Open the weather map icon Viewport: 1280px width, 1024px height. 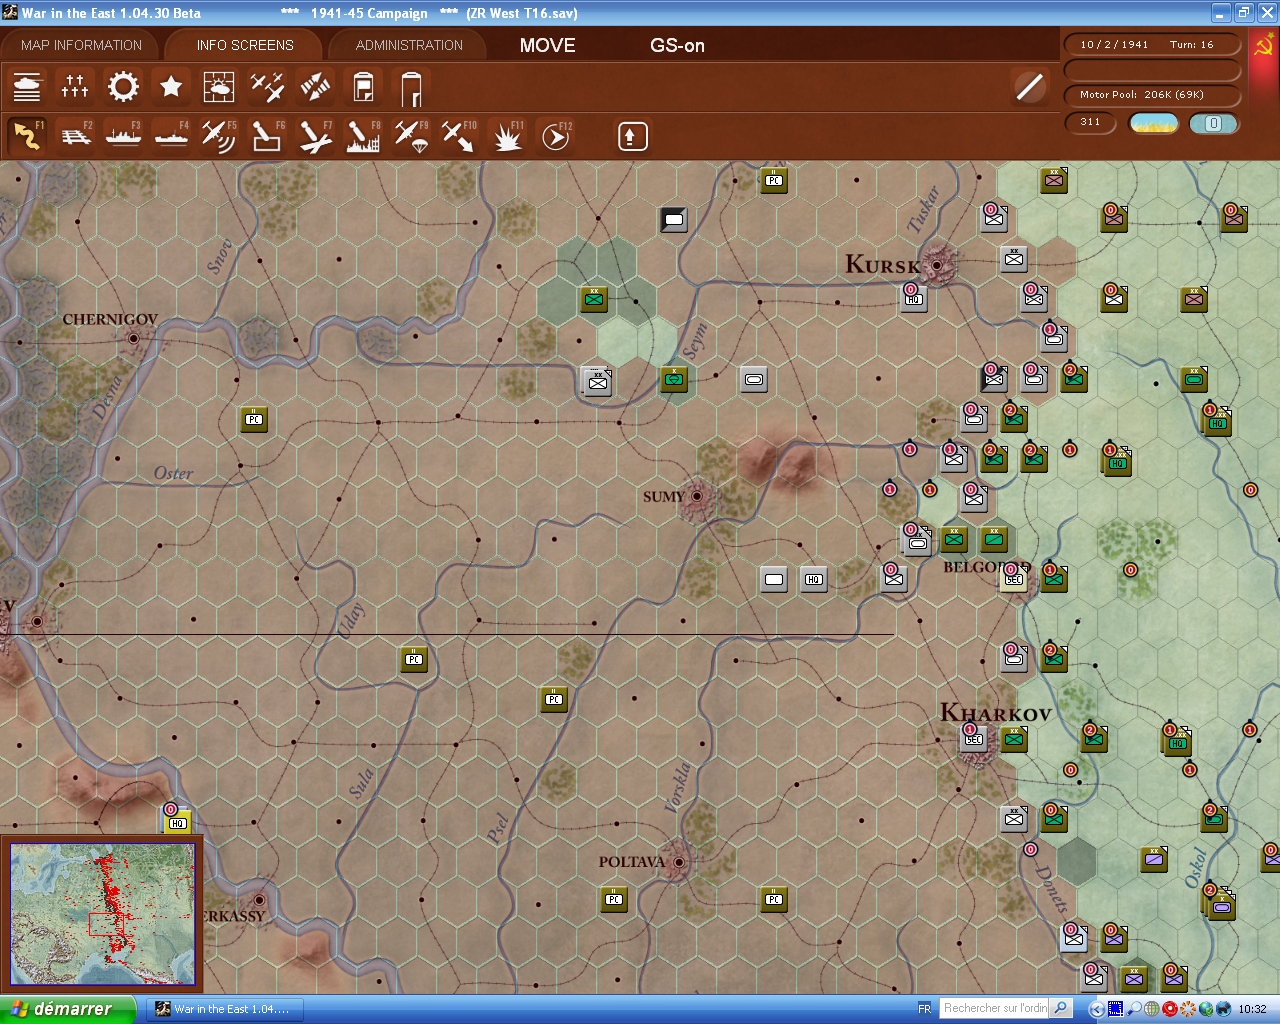[219, 88]
